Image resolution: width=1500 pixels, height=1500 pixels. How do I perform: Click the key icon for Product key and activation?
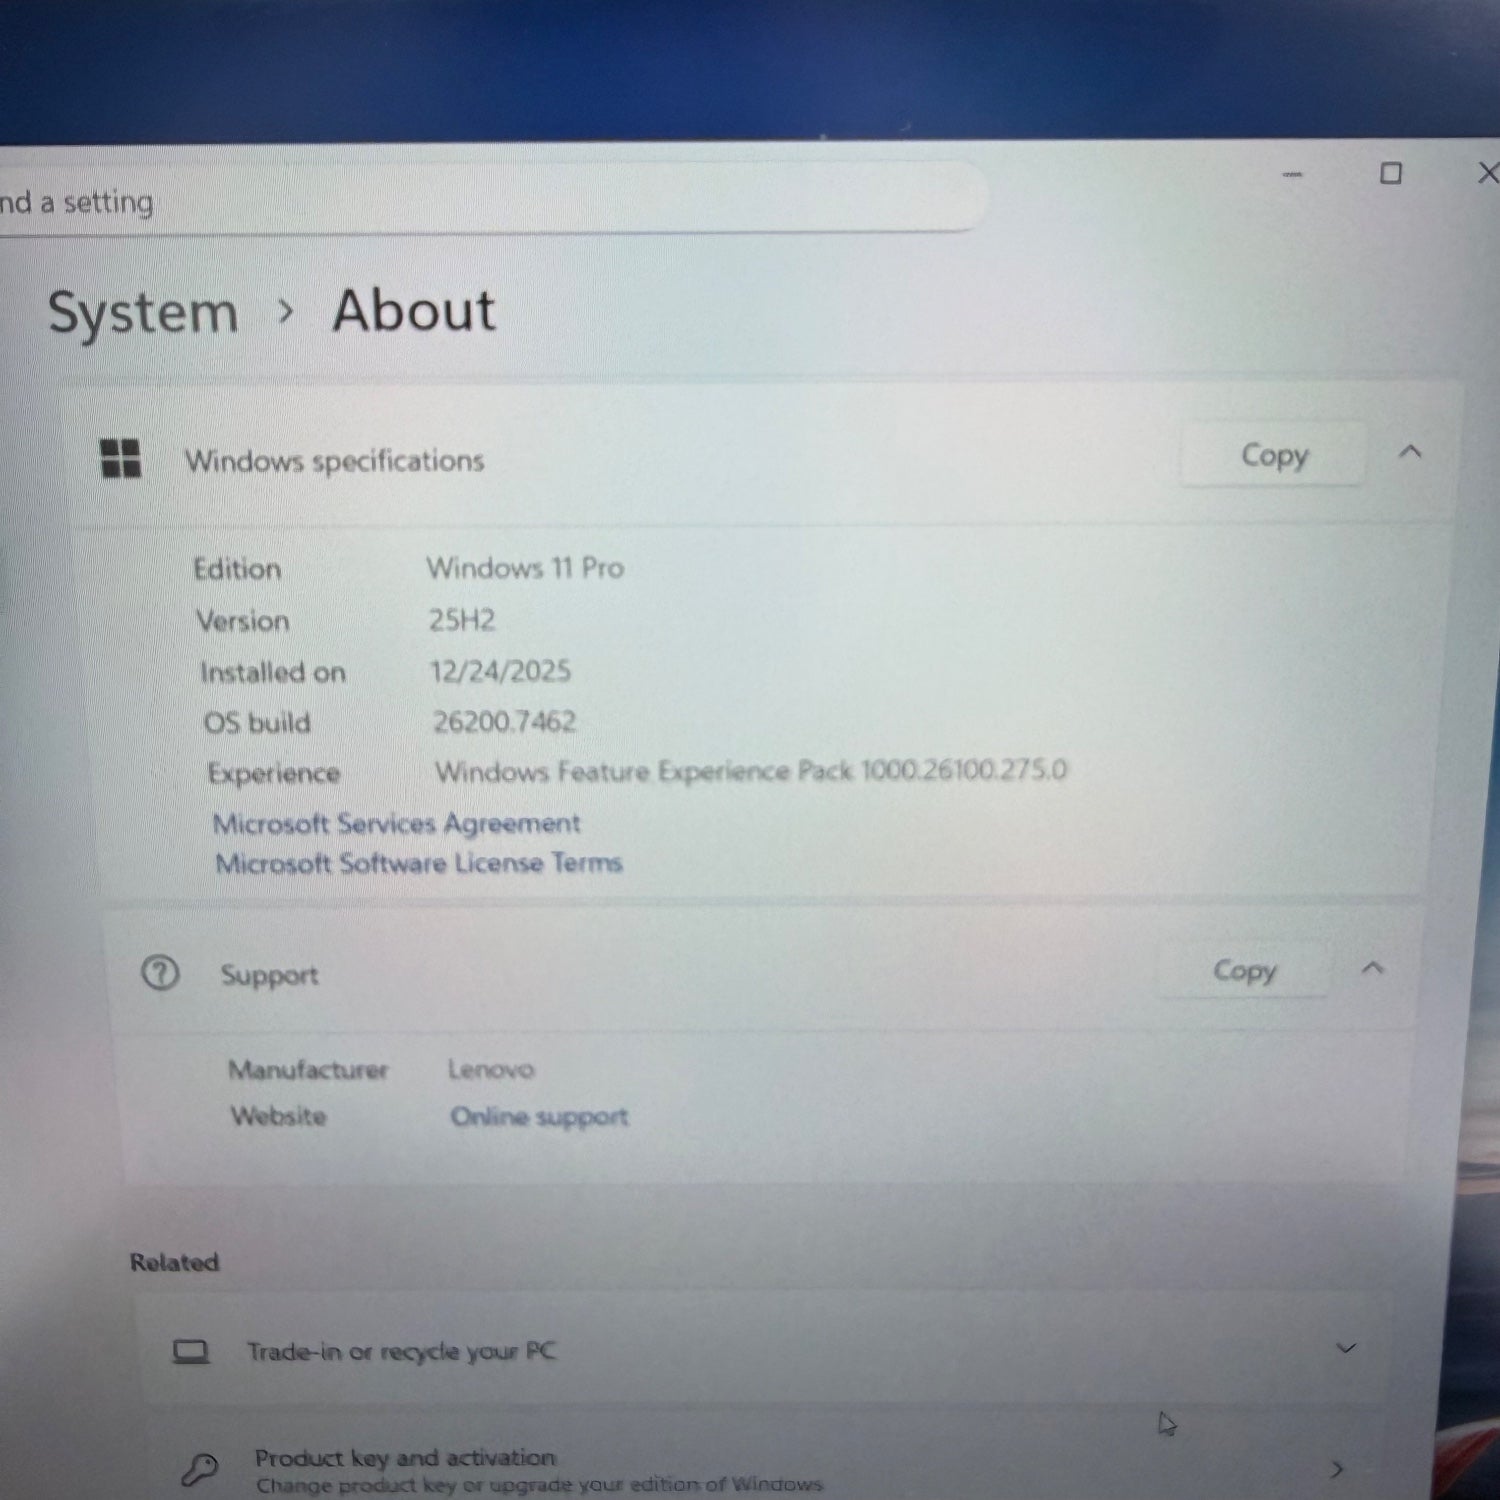click(x=199, y=1469)
